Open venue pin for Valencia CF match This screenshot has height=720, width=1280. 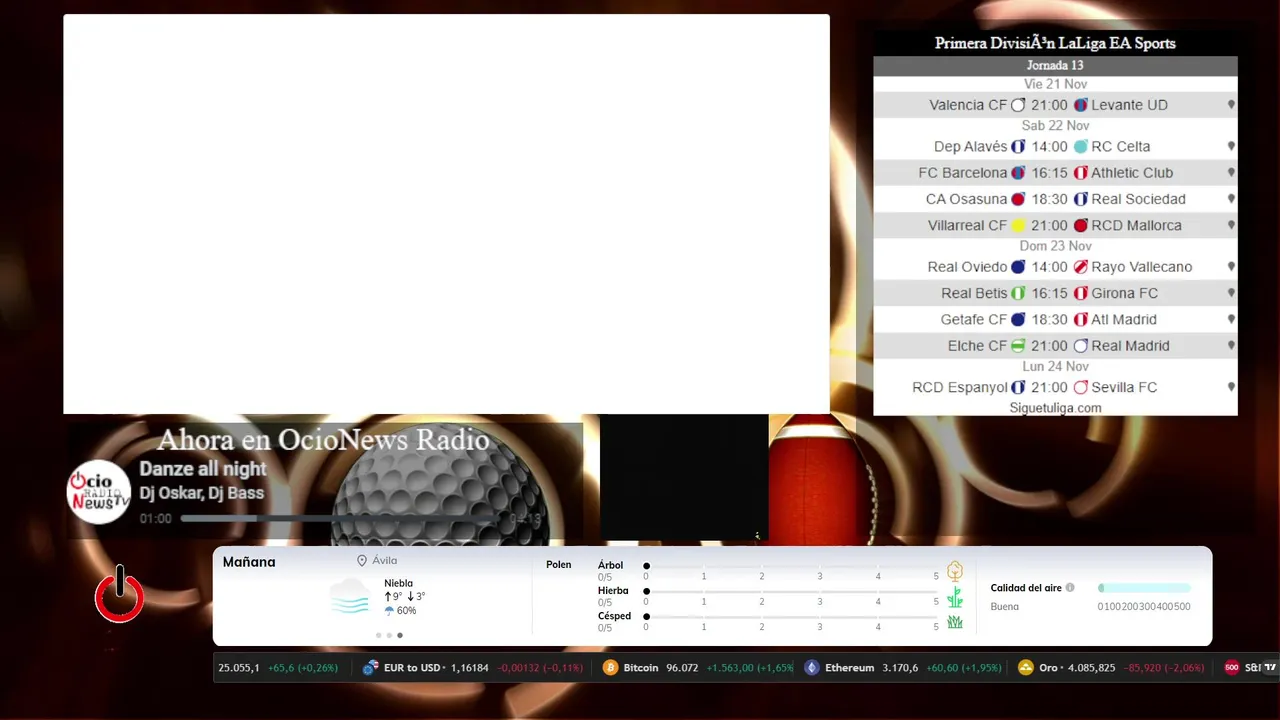tap(1231, 105)
